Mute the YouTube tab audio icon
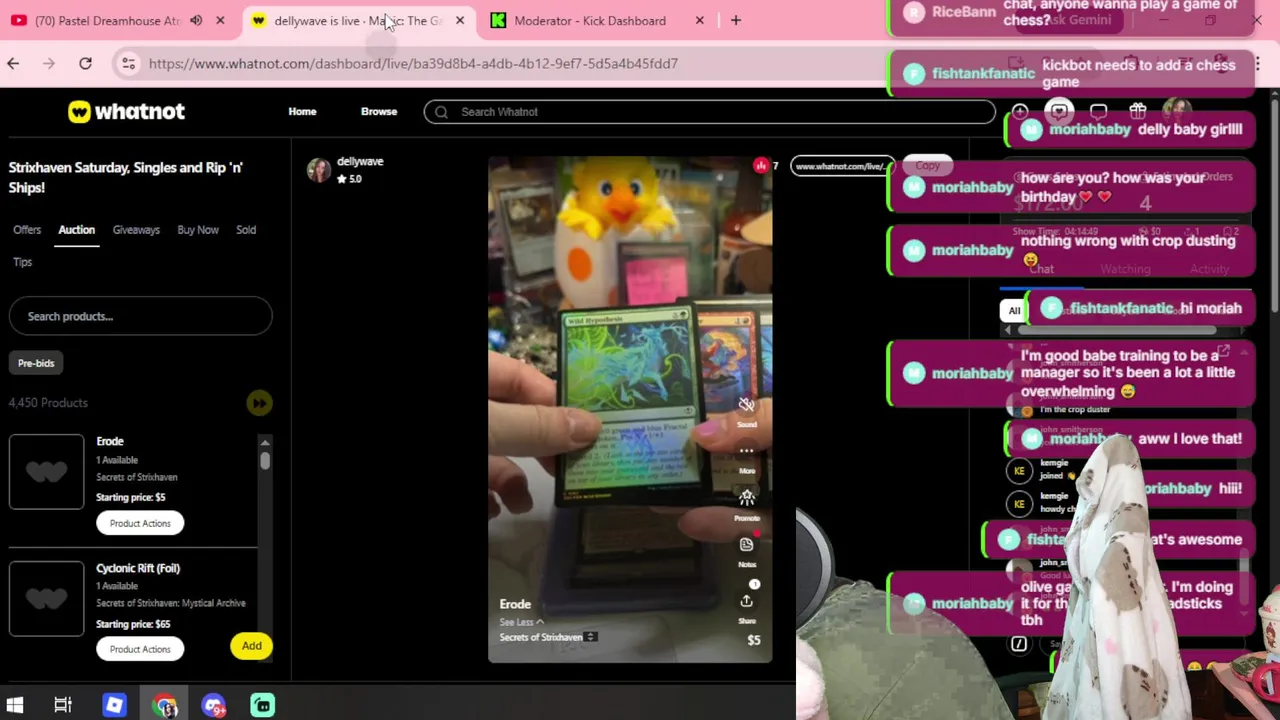The height and width of the screenshot is (720, 1280). pyautogui.click(x=196, y=20)
